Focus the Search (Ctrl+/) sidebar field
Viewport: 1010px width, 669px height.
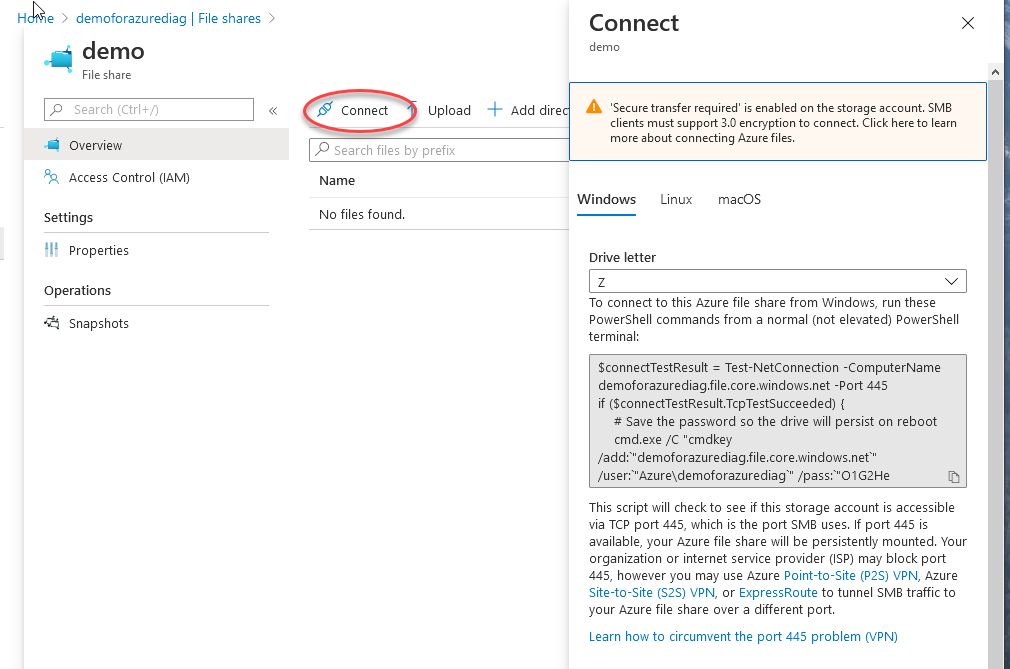click(x=149, y=109)
